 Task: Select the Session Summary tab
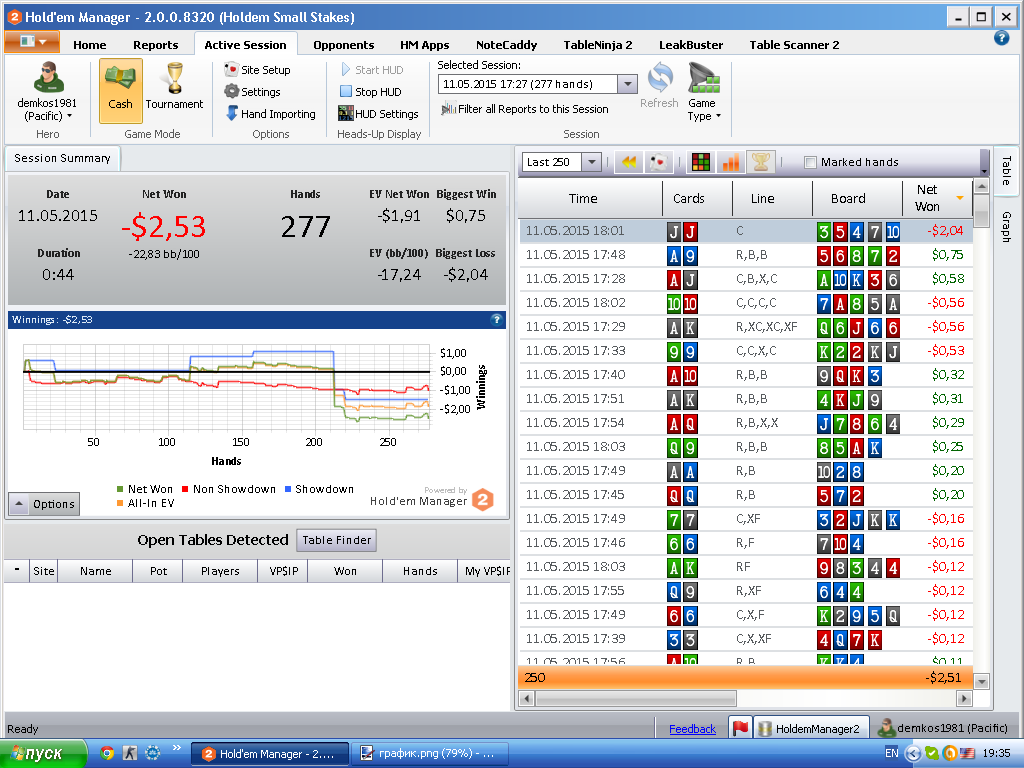[x=62, y=158]
